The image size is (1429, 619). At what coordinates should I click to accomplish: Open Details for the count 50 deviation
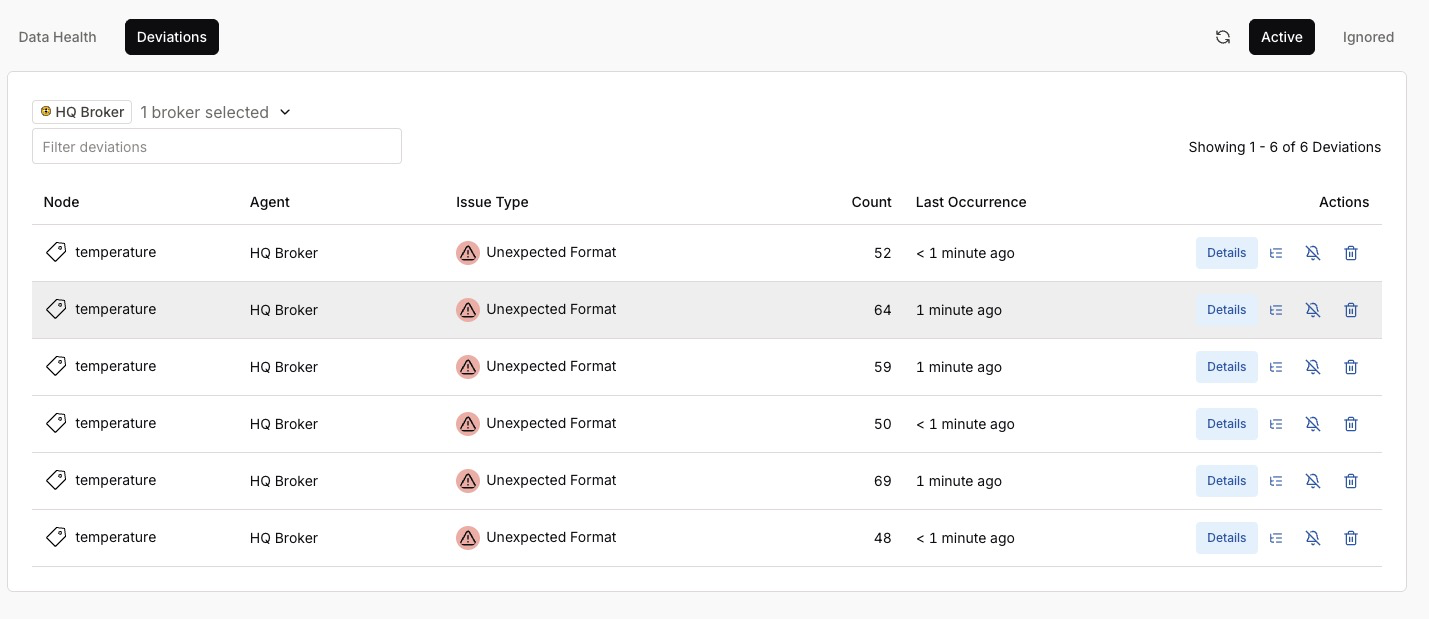1227,424
